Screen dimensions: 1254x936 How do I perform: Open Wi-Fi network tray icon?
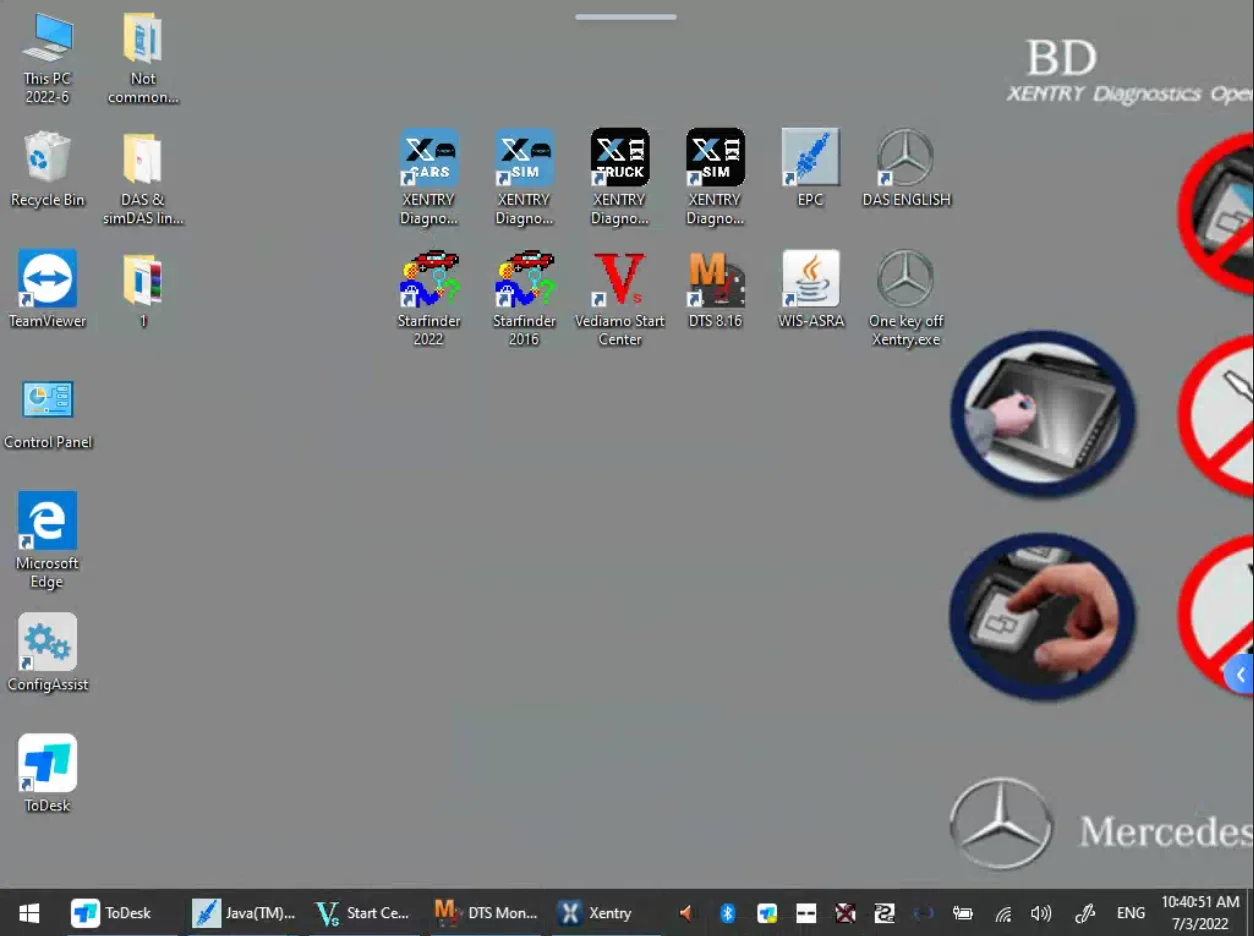[x=1003, y=912]
